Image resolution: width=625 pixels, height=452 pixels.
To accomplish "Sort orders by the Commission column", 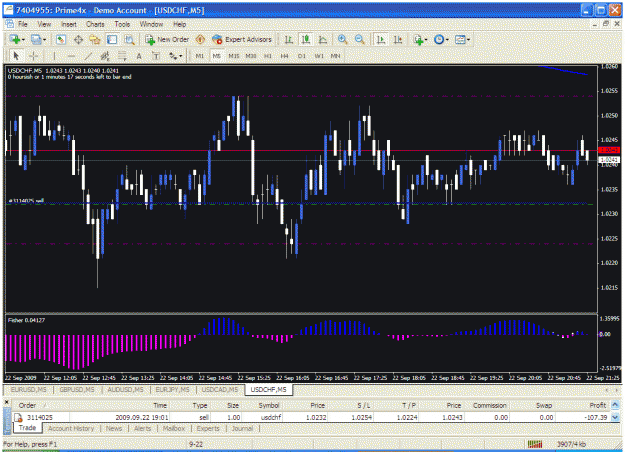I will (x=489, y=405).
